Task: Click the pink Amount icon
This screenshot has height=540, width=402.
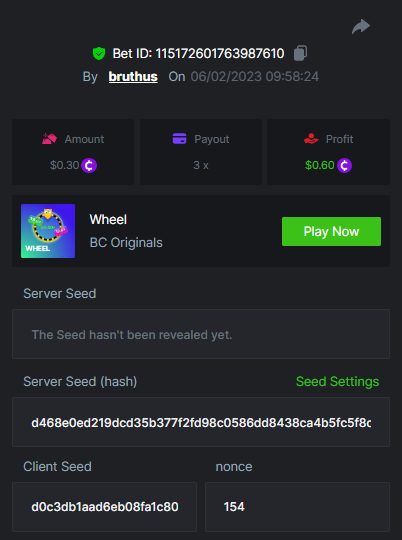Action: (x=49, y=139)
